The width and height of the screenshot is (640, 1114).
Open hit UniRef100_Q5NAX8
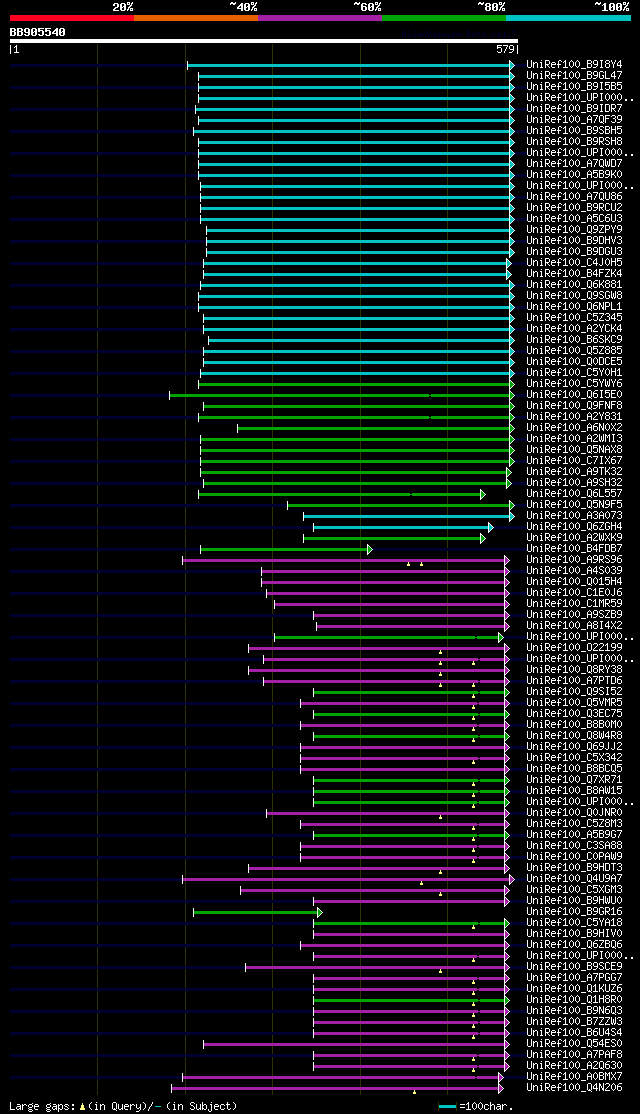pyautogui.click(x=574, y=450)
